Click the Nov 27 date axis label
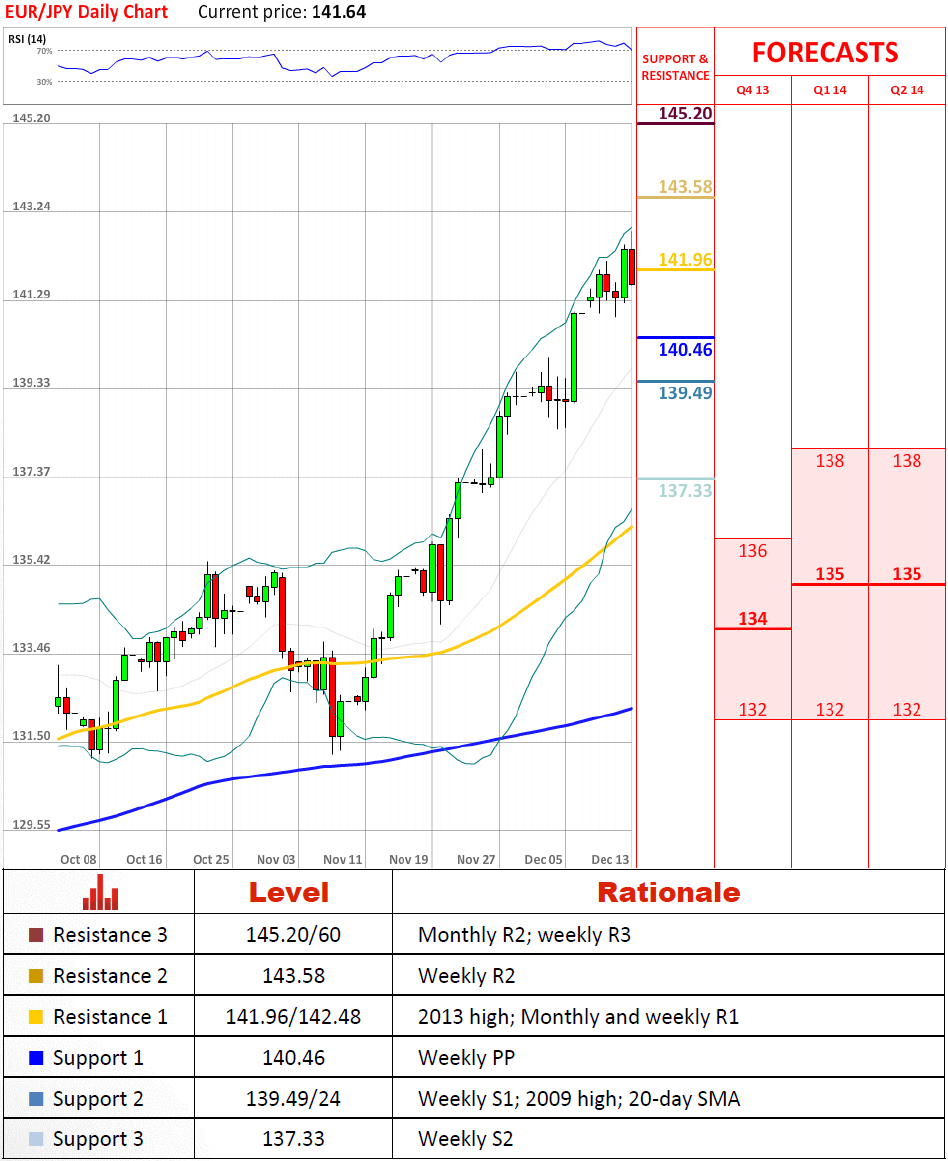 pos(475,860)
